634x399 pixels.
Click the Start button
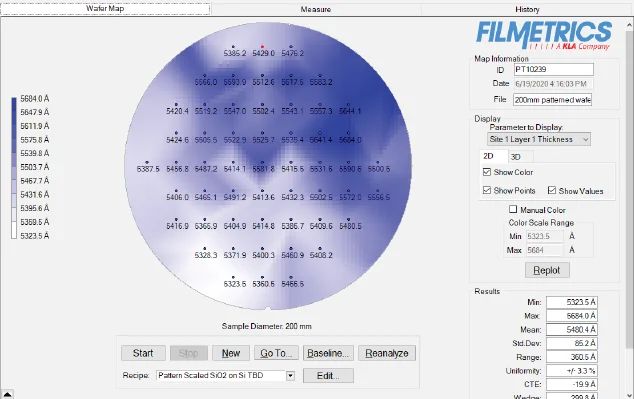tap(143, 353)
